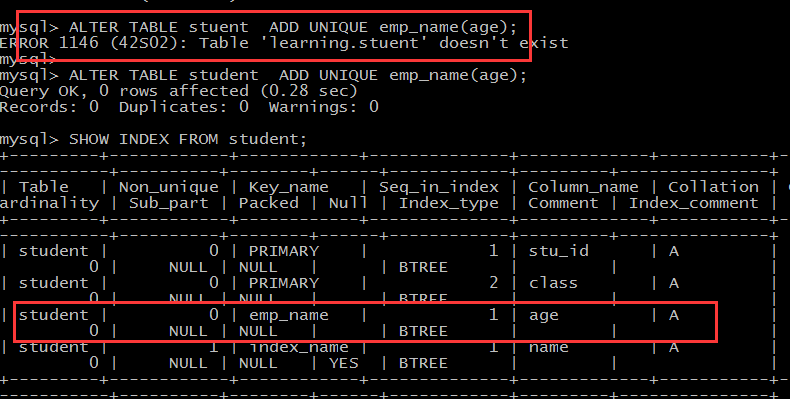Viewport: 790px width, 399px height.
Task: Click 'emp_name' in the highlighted row
Action: pyautogui.click(x=289, y=315)
